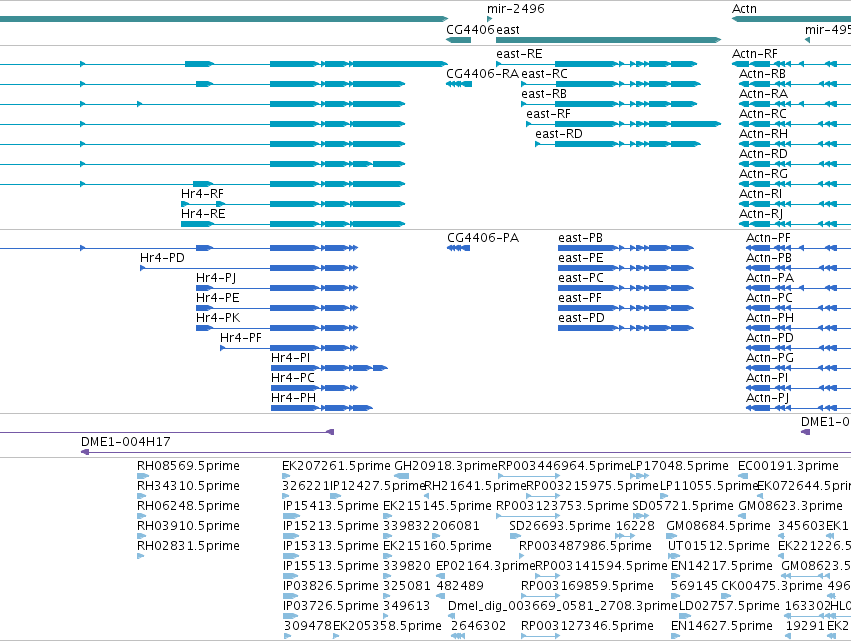Select the Hr4-PD protein label
This screenshot has height=641, width=851.
(x=162, y=258)
